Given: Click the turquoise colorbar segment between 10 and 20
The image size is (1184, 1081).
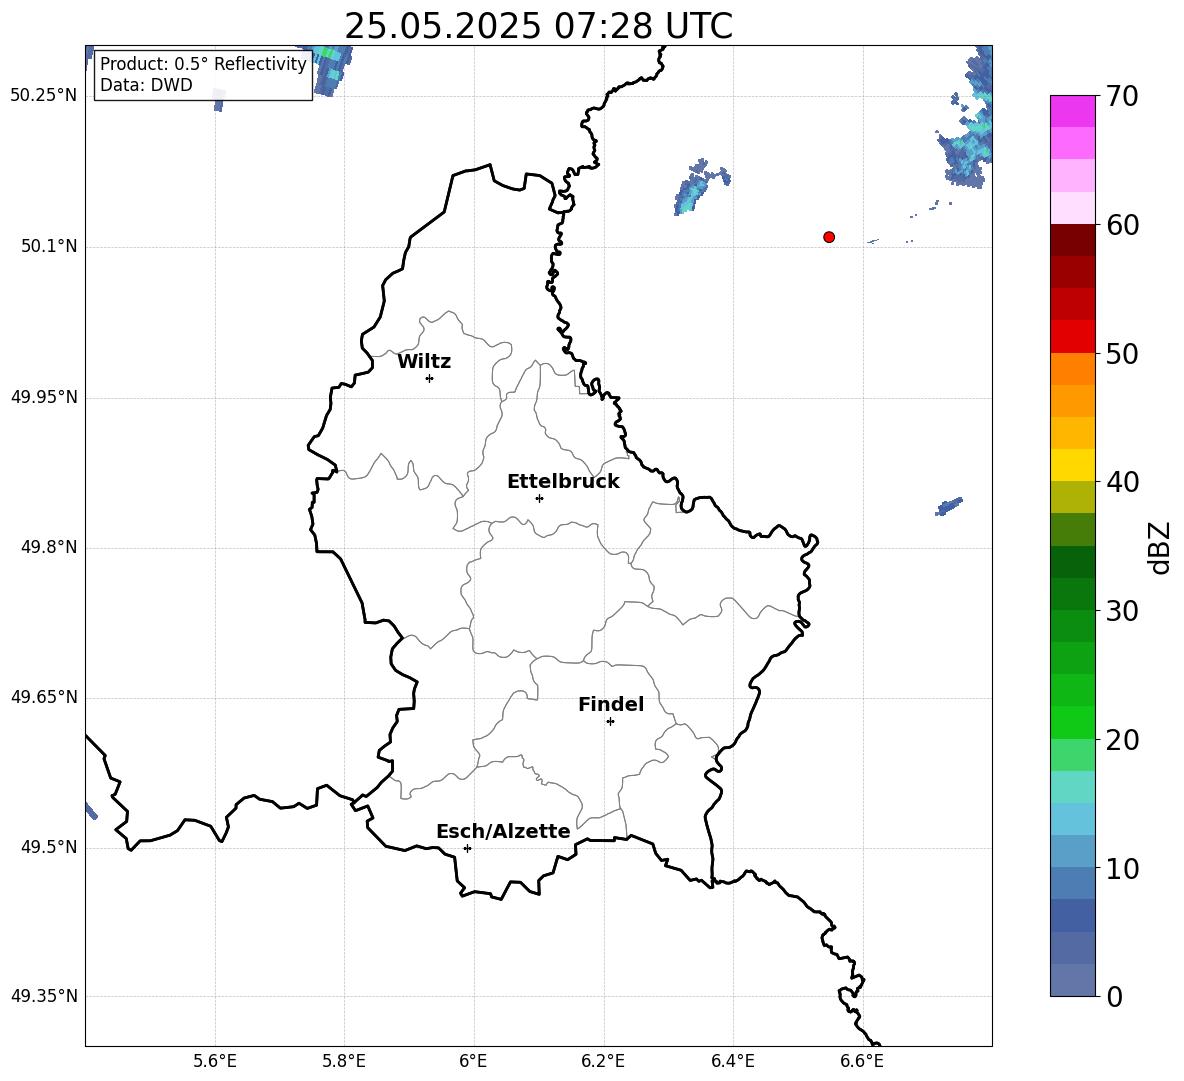Looking at the screenshot, I should tap(1073, 787).
